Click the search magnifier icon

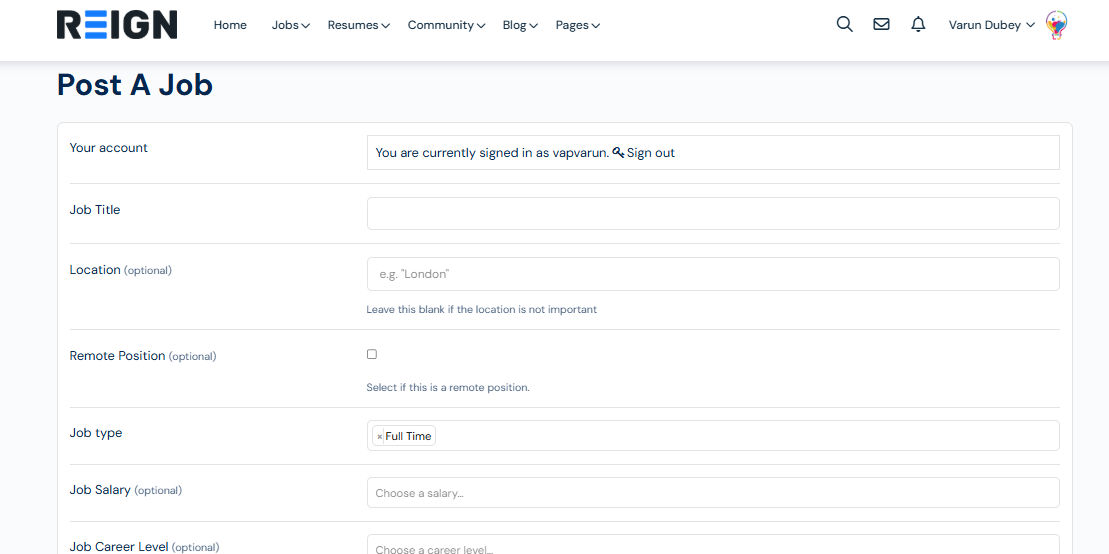pyautogui.click(x=844, y=25)
